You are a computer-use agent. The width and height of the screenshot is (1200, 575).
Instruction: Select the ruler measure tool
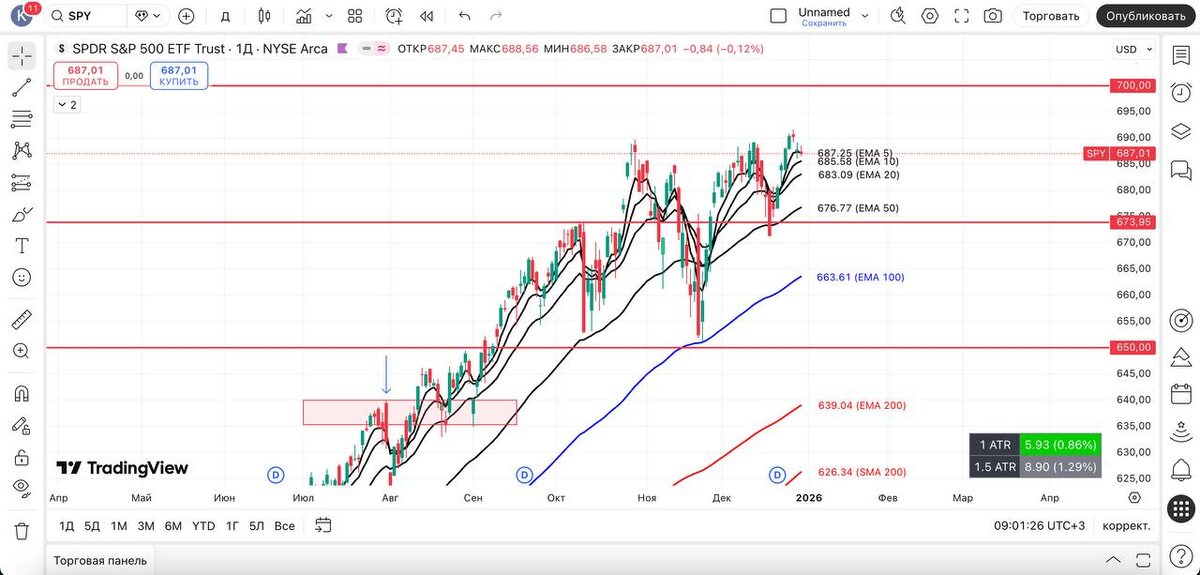tap(22, 320)
